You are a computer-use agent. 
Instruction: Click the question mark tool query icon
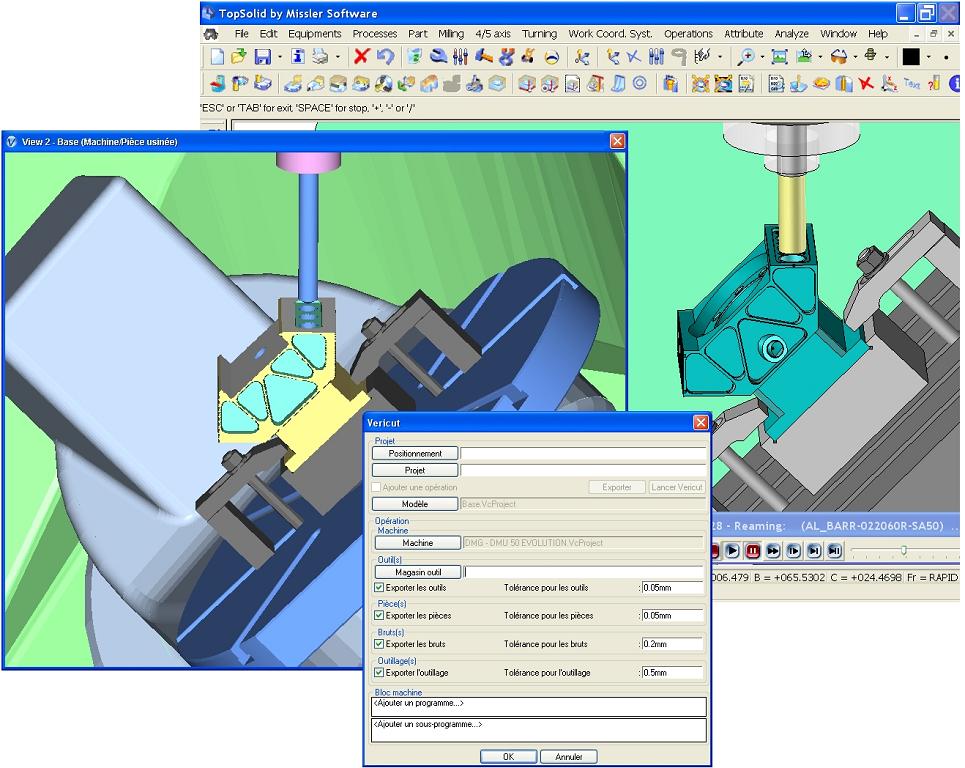(934, 83)
